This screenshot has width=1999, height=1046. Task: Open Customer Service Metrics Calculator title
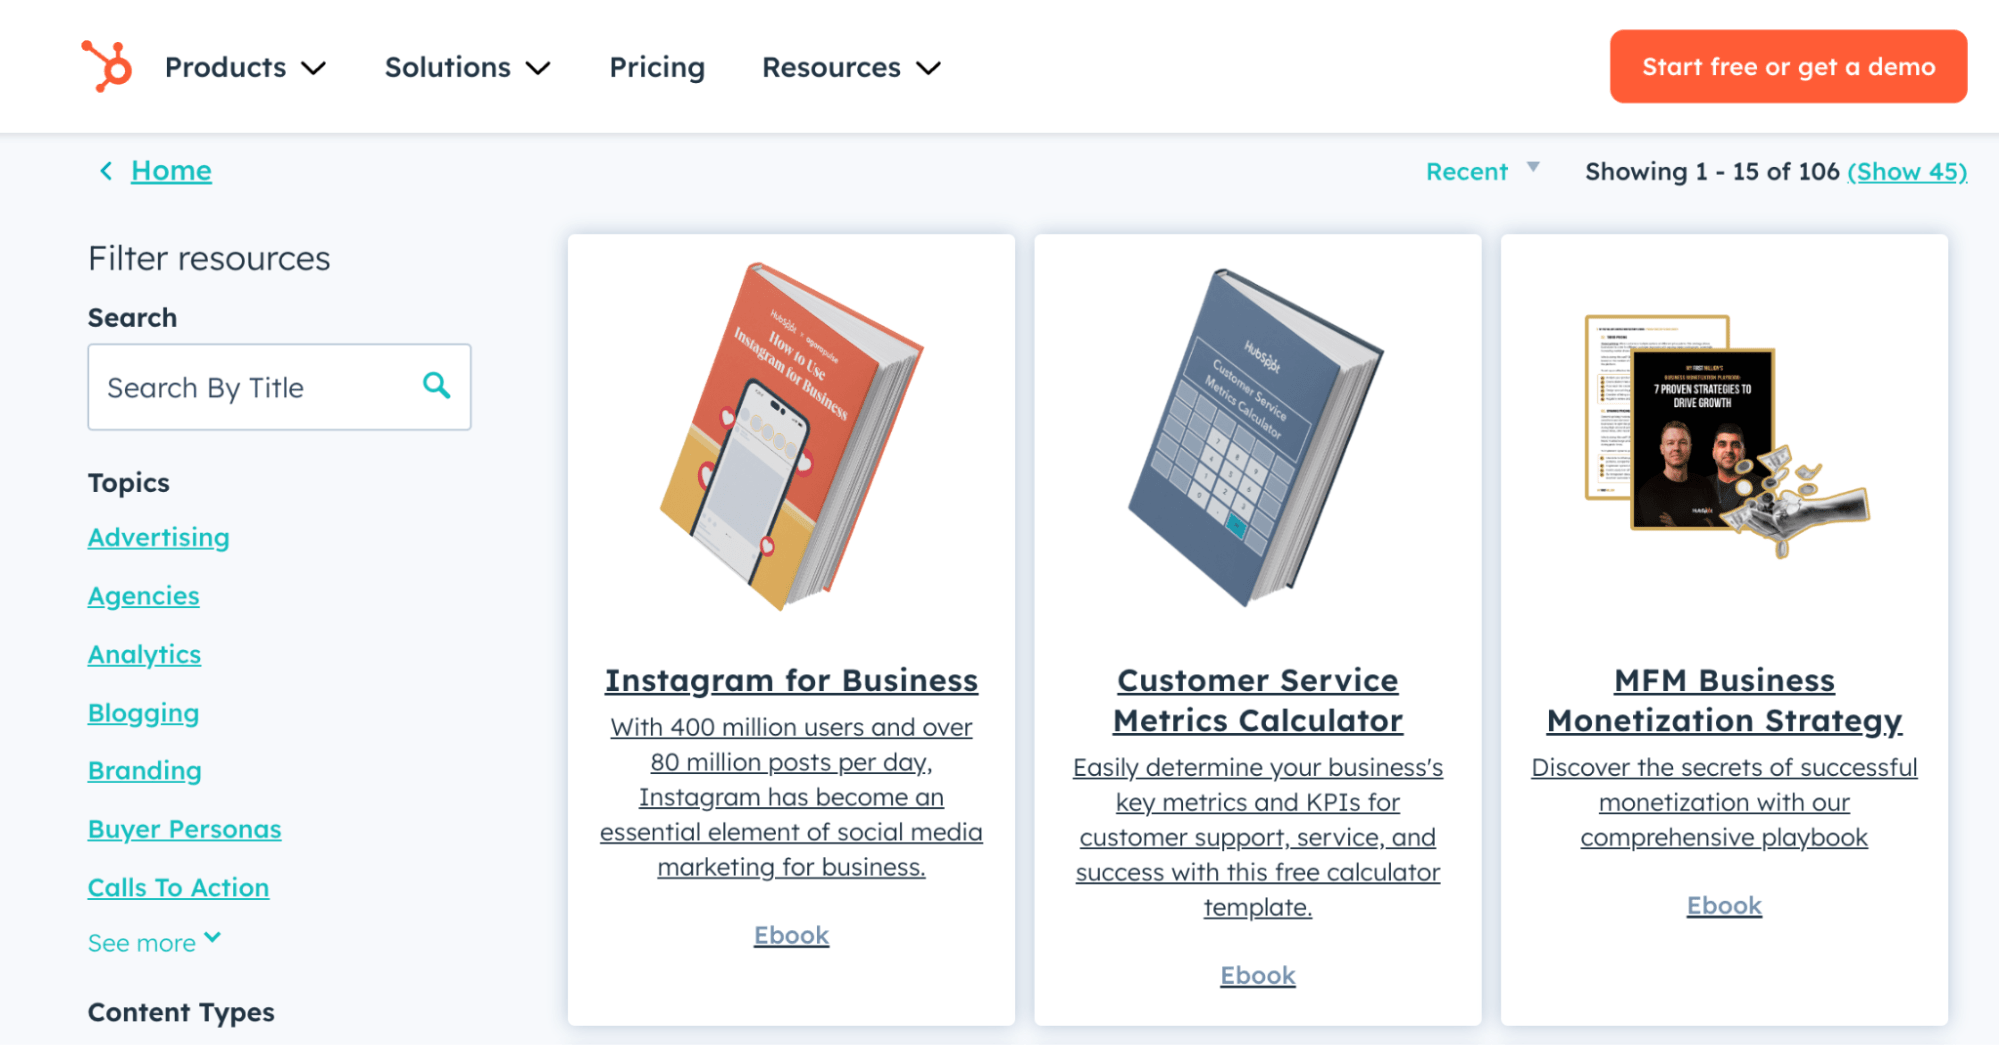point(1257,701)
